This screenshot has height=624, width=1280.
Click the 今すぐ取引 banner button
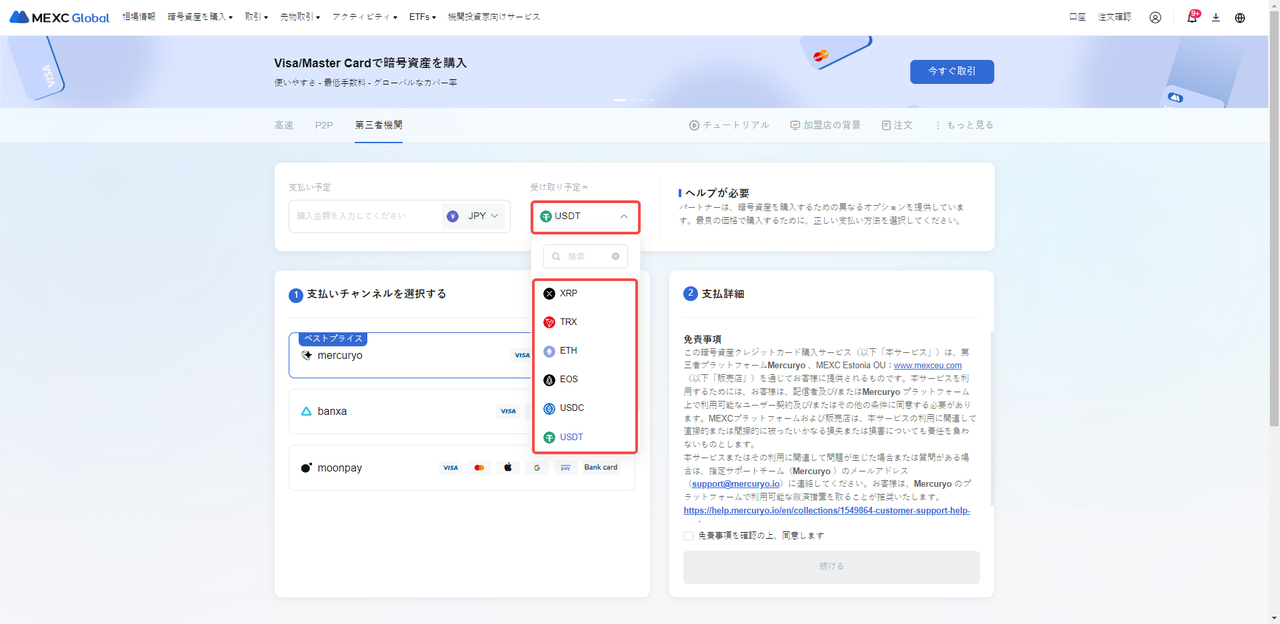[x=951, y=71]
